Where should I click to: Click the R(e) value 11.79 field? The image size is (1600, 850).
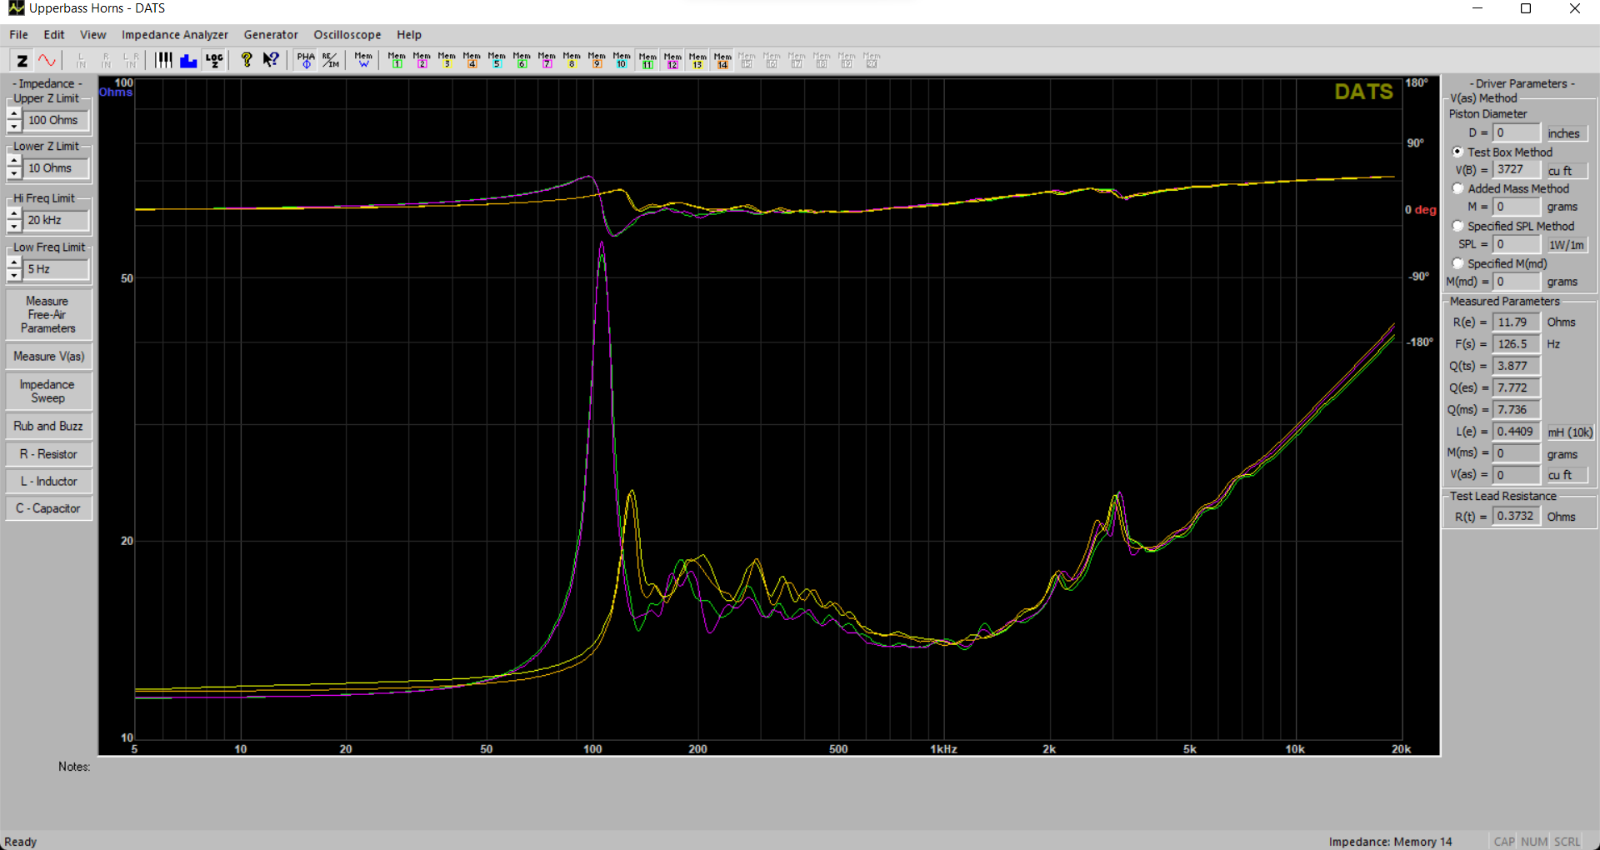pyautogui.click(x=1516, y=322)
